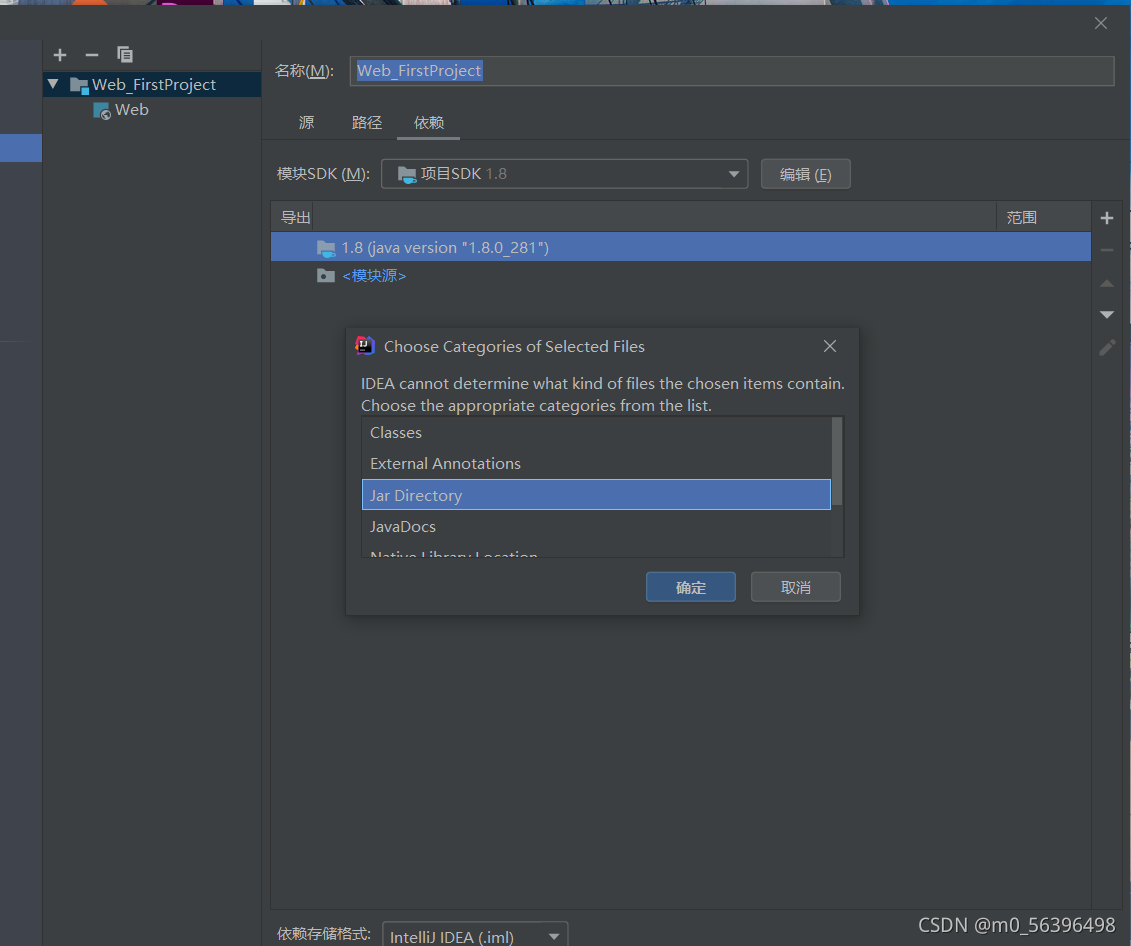Copy the module via the copy icon

coord(123,55)
